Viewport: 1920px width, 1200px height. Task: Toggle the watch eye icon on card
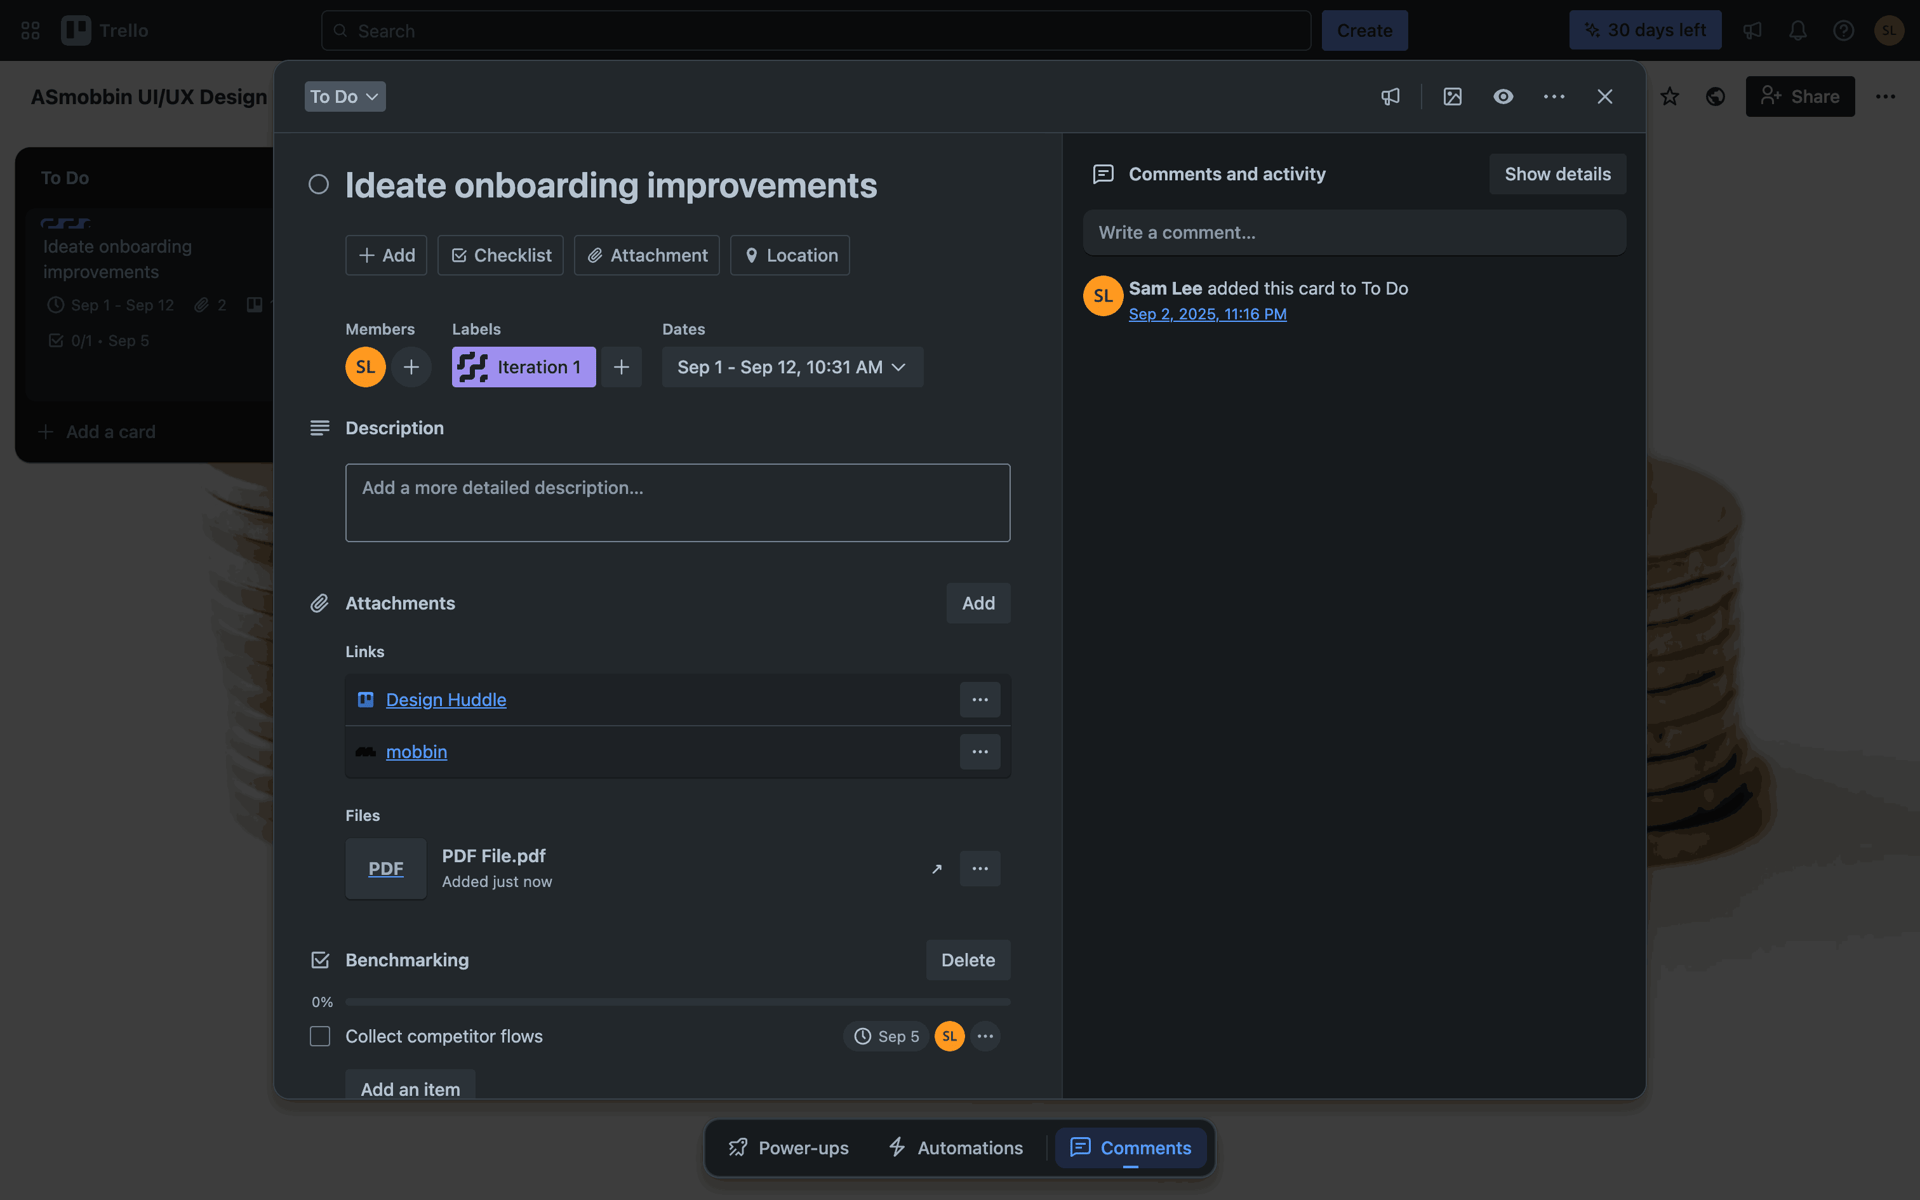1503,97
